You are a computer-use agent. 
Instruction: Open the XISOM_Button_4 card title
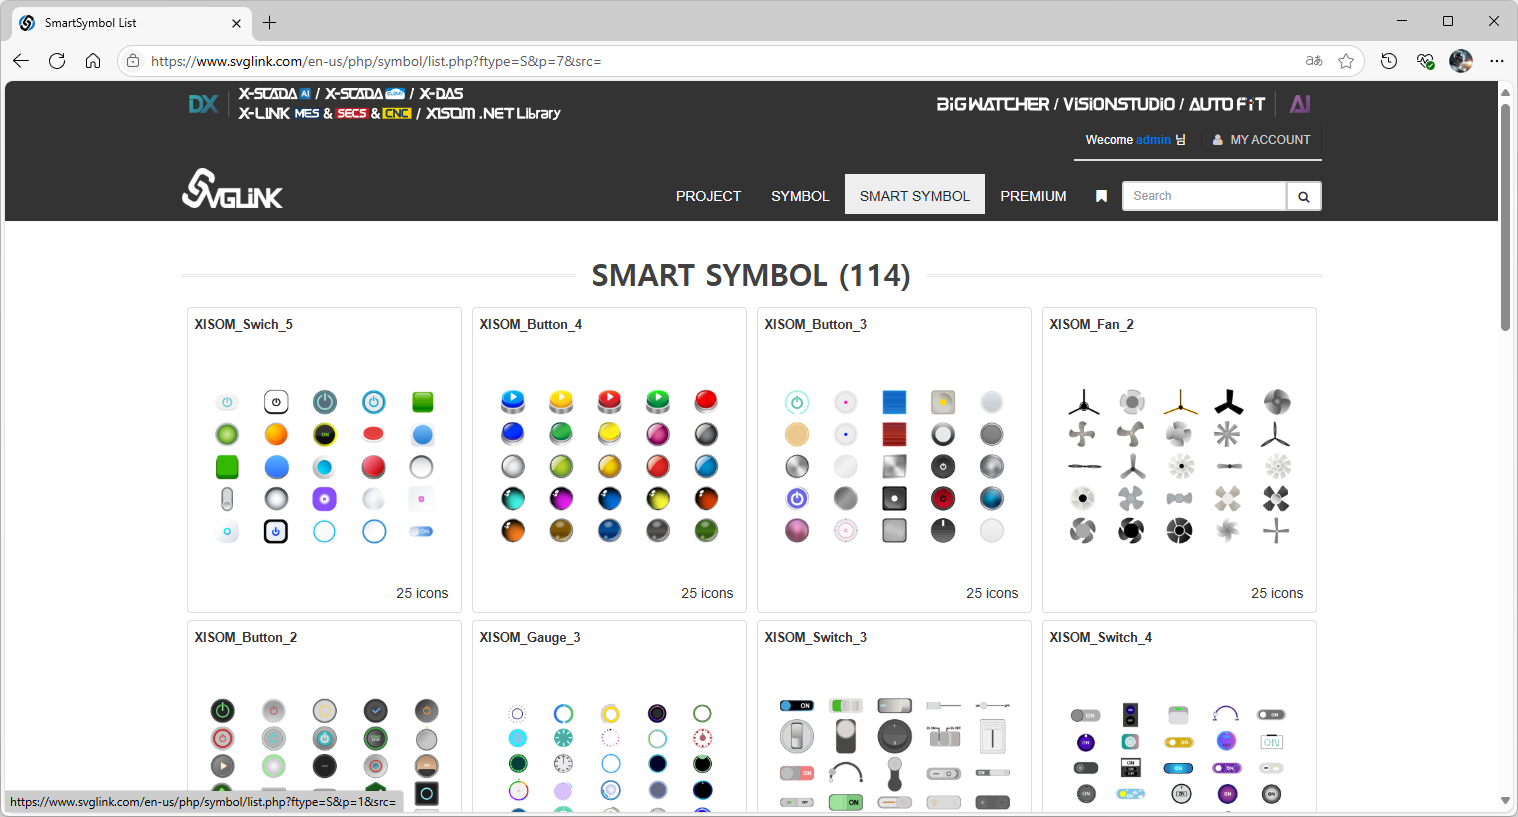[x=530, y=324]
